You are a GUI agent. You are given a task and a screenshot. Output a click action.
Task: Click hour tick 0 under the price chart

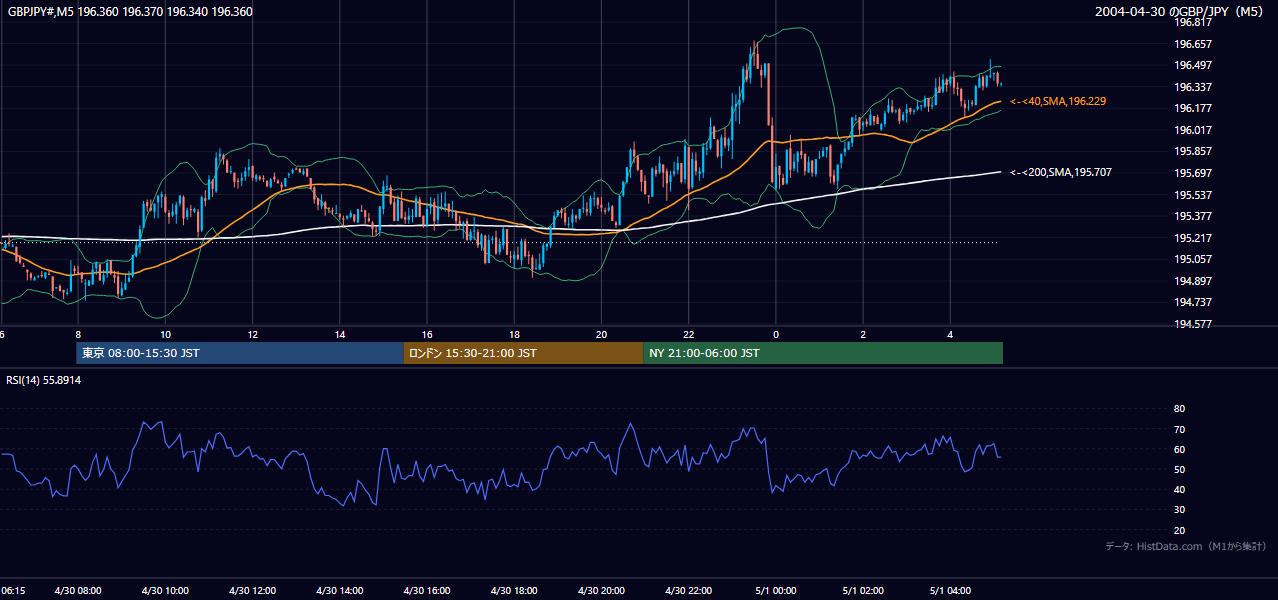(776, 335)
